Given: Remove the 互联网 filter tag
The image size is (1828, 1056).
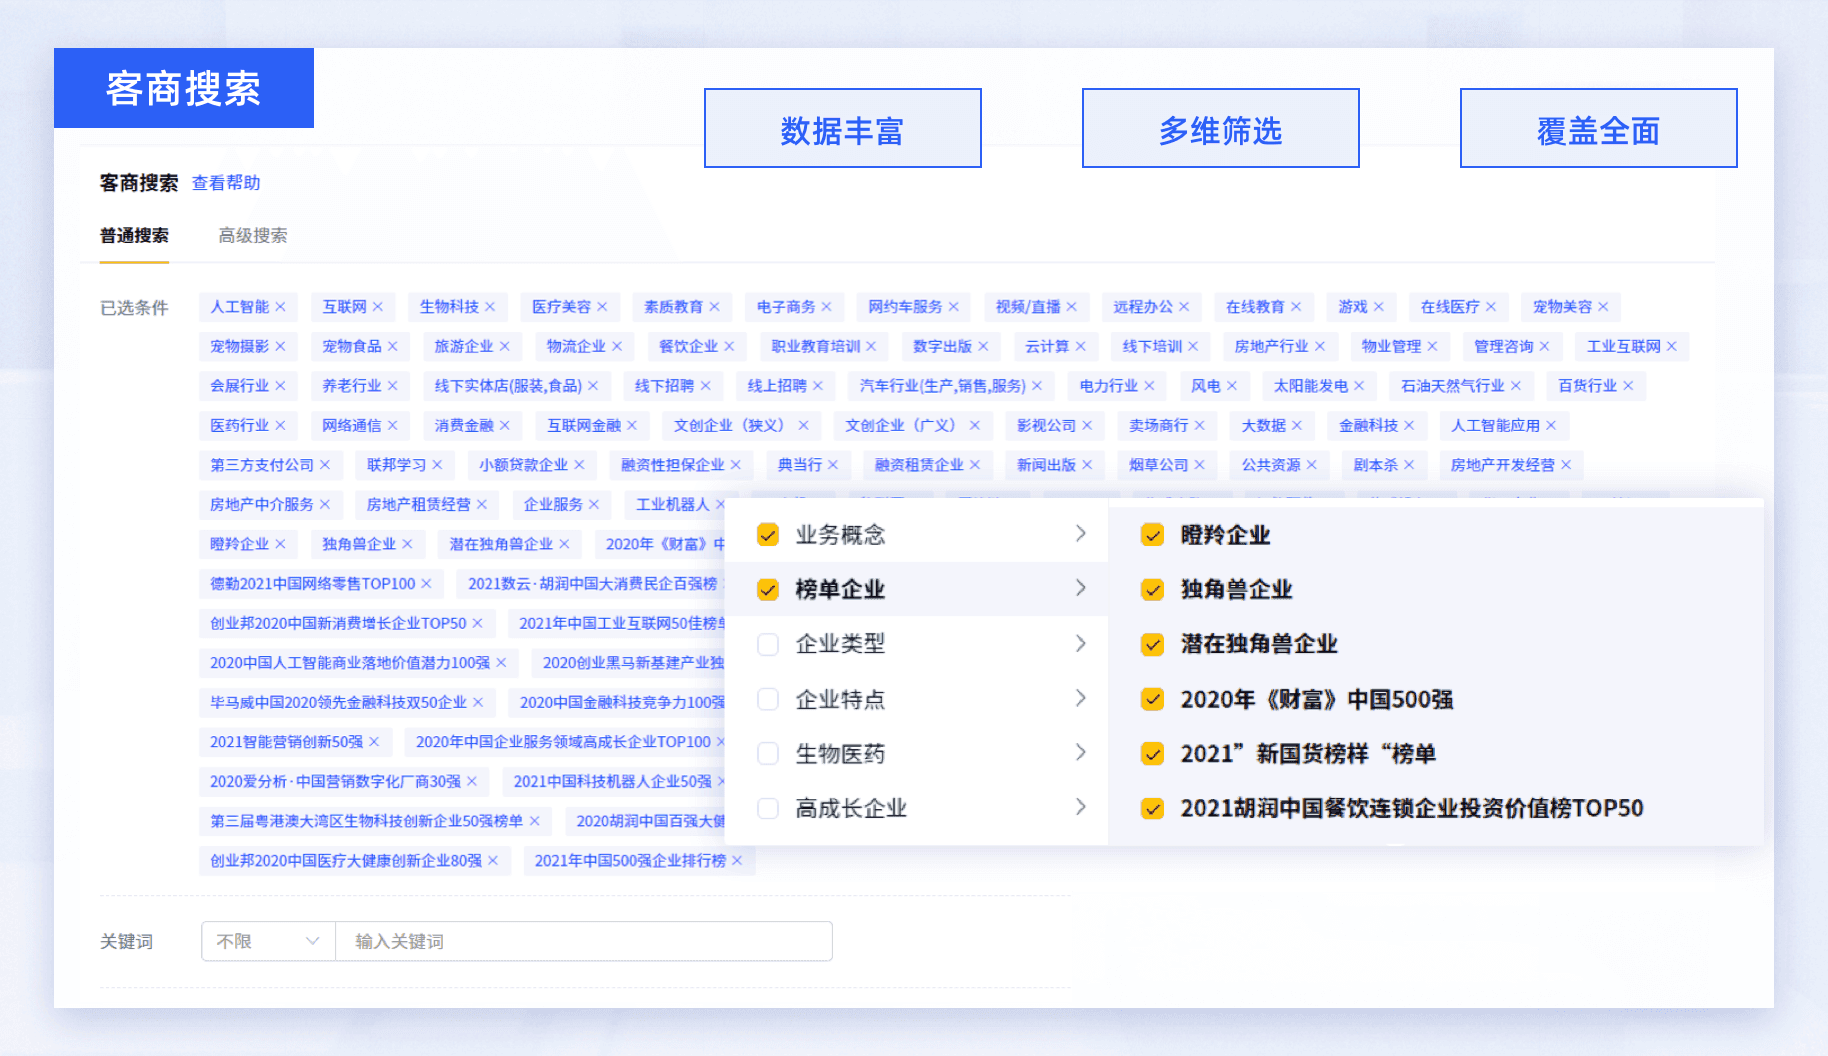Looking at the screenshot, I should coord(376,307).
